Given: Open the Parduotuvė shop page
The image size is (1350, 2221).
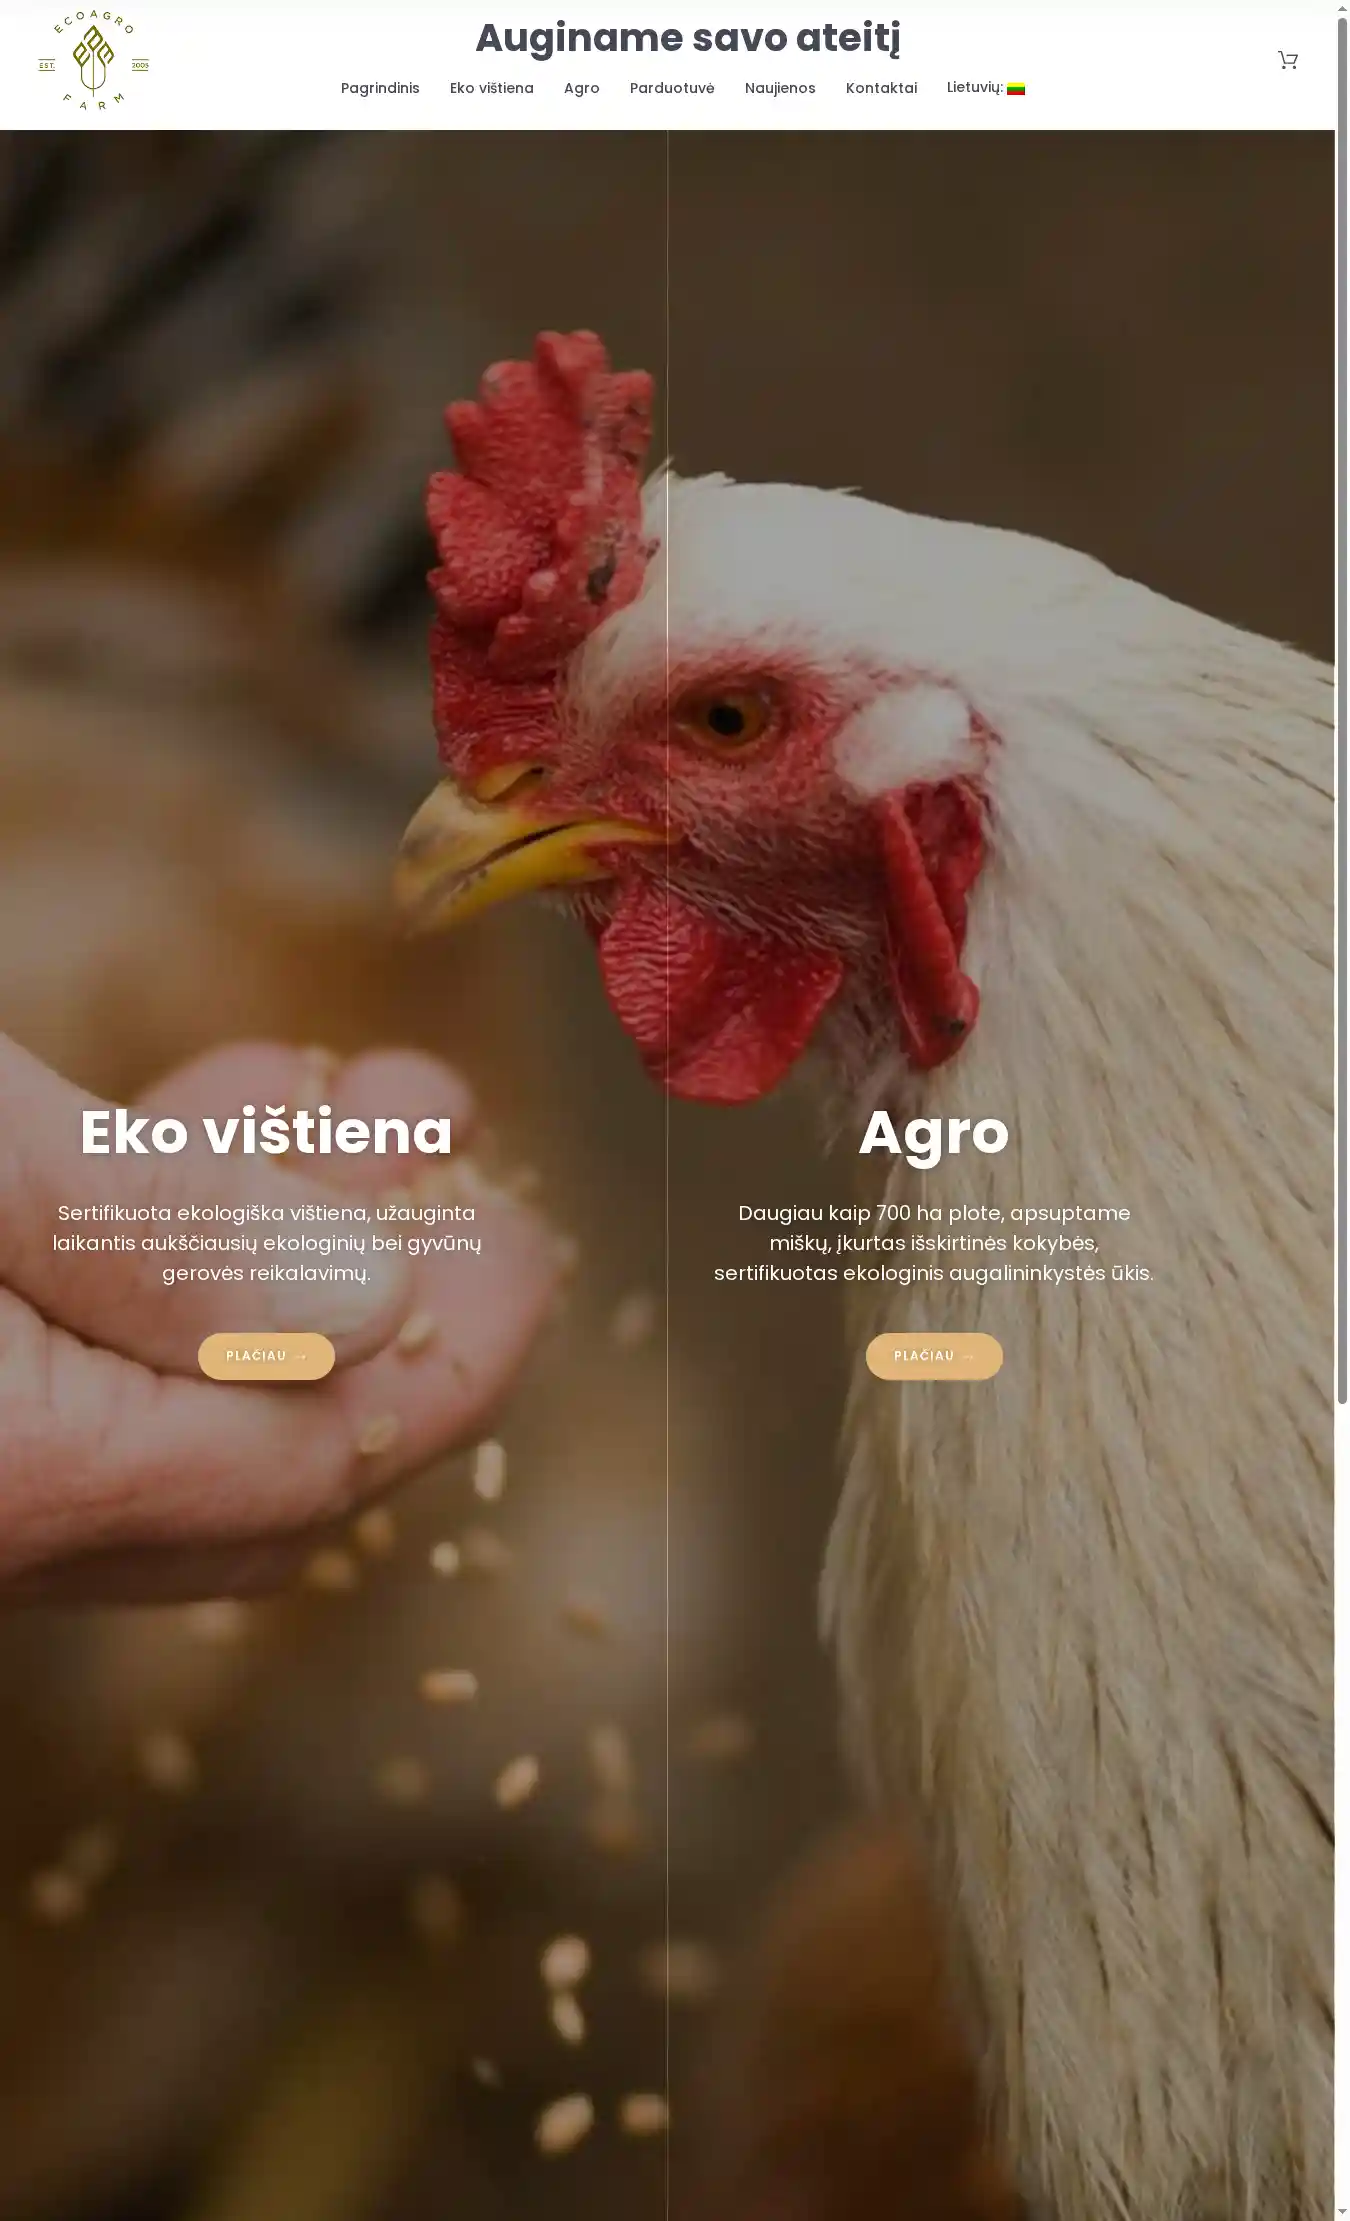Looking at the screenshot, I should tap(672, 88).
